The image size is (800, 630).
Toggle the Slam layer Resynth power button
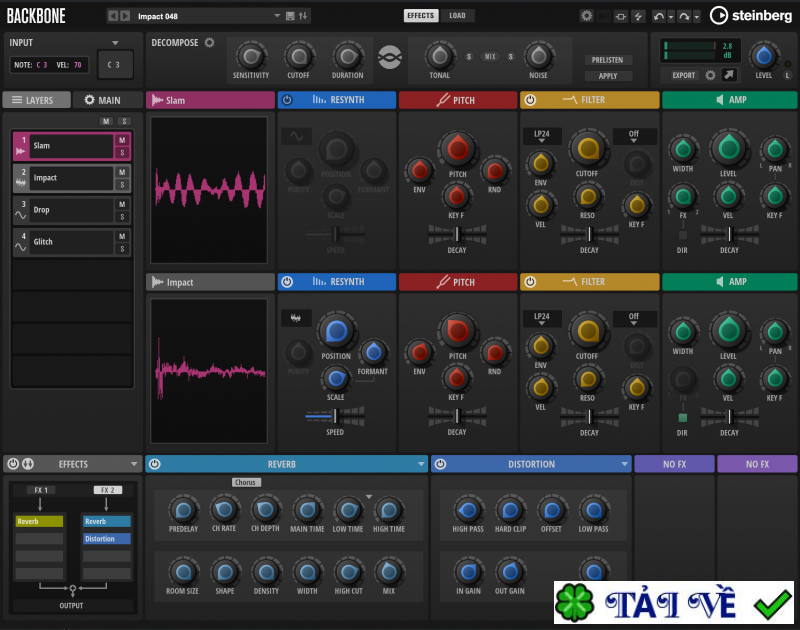(287, 100)
